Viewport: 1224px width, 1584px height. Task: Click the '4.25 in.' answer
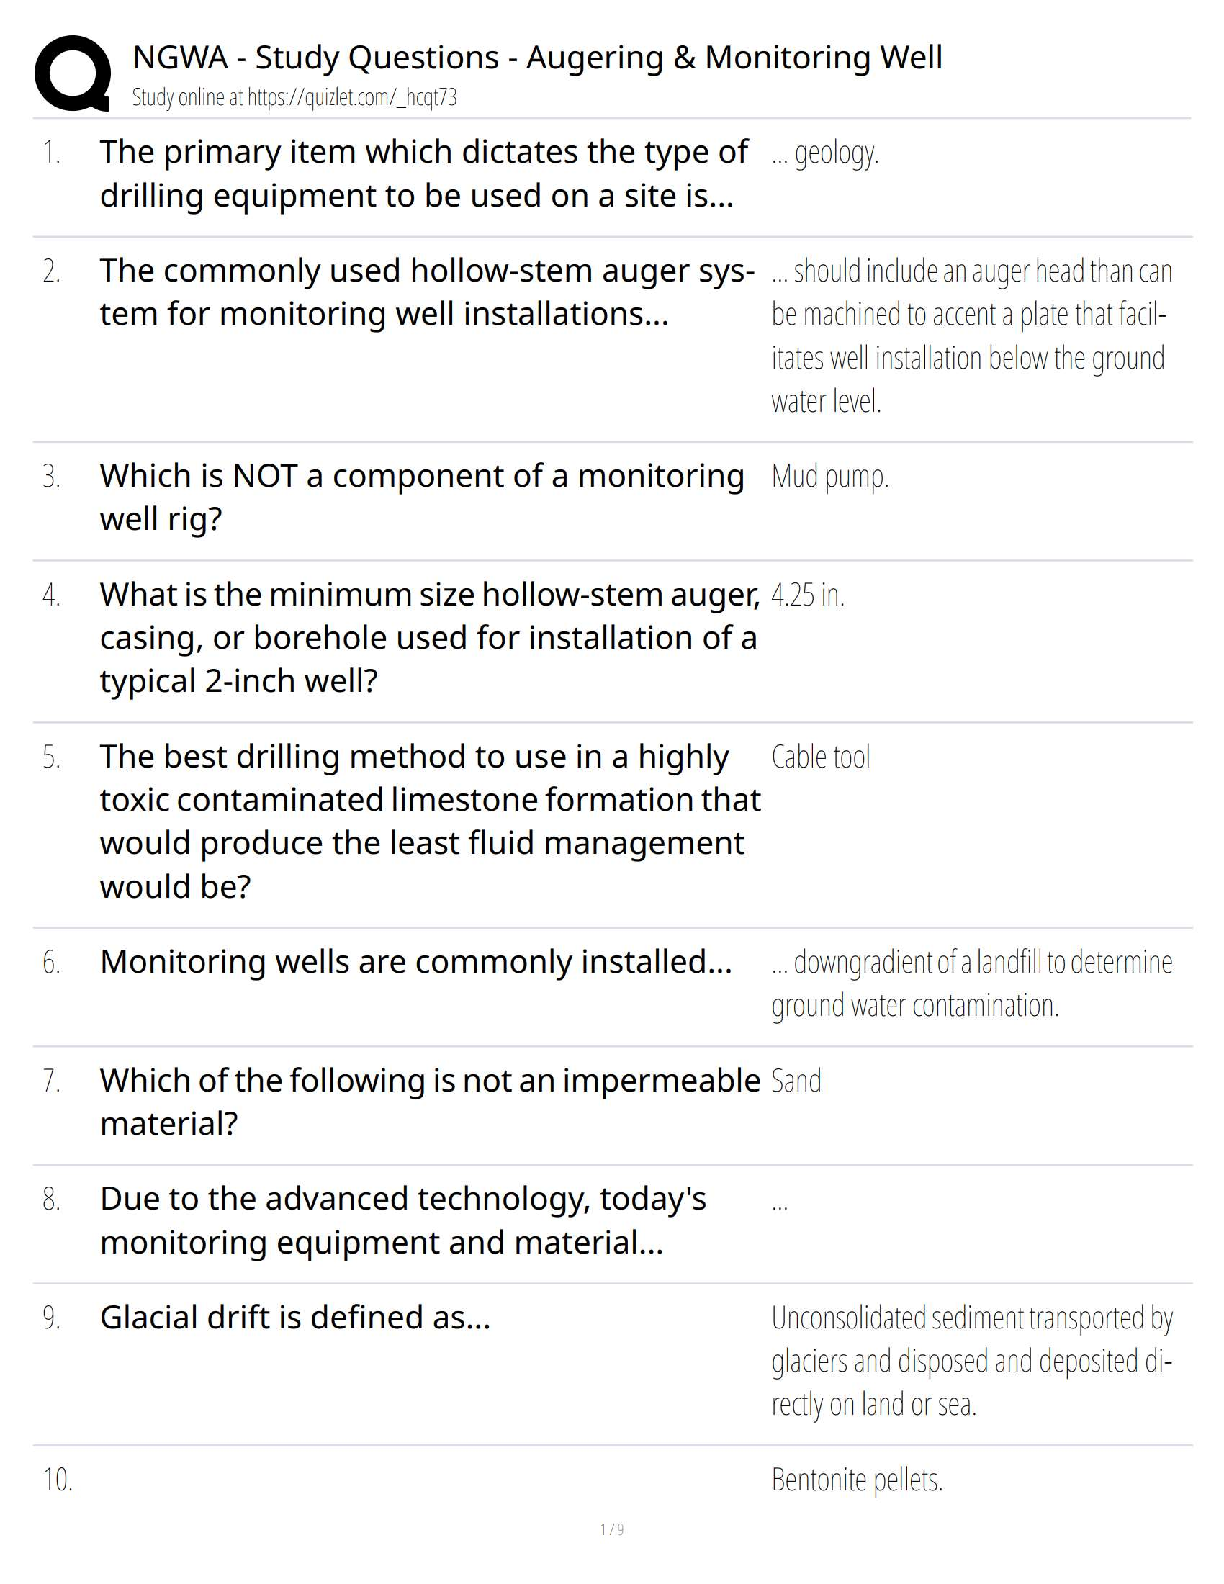point(808,596)
